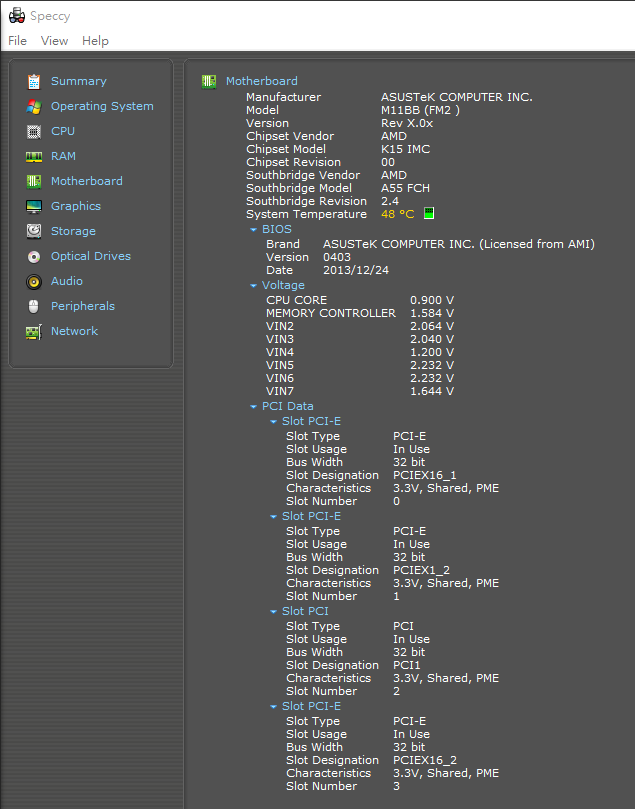Collapse the Voltage section arrow

pos(253,286)
